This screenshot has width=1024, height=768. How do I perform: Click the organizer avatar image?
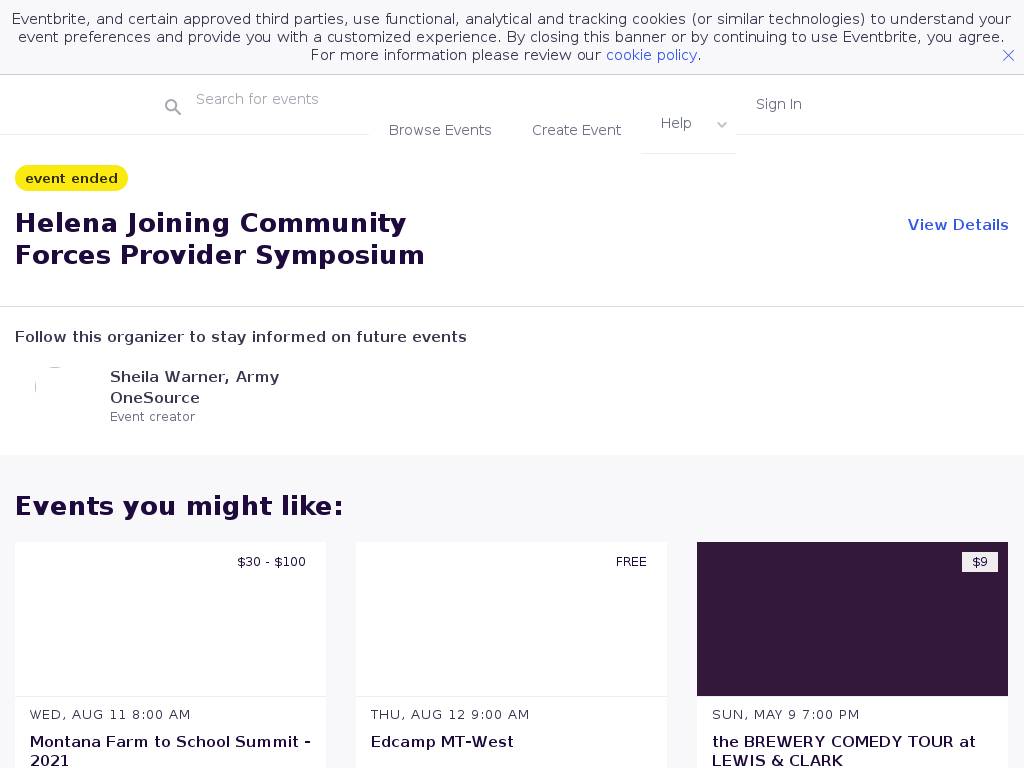pyautogui.click(x=55, y=387)
